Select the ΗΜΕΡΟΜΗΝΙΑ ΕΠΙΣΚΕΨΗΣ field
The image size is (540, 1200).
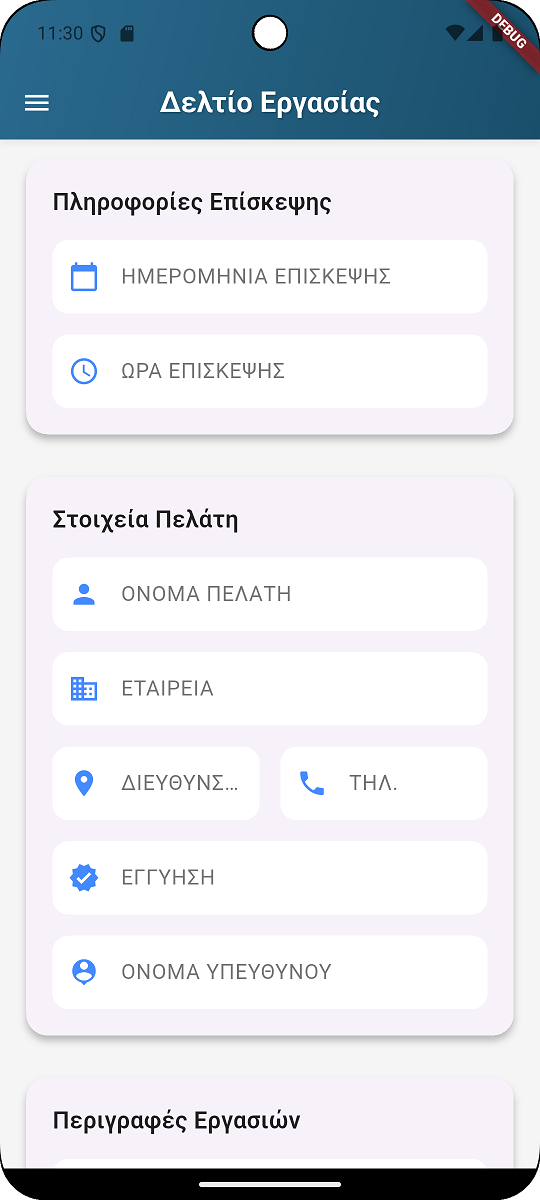click(x=270, y=277)
